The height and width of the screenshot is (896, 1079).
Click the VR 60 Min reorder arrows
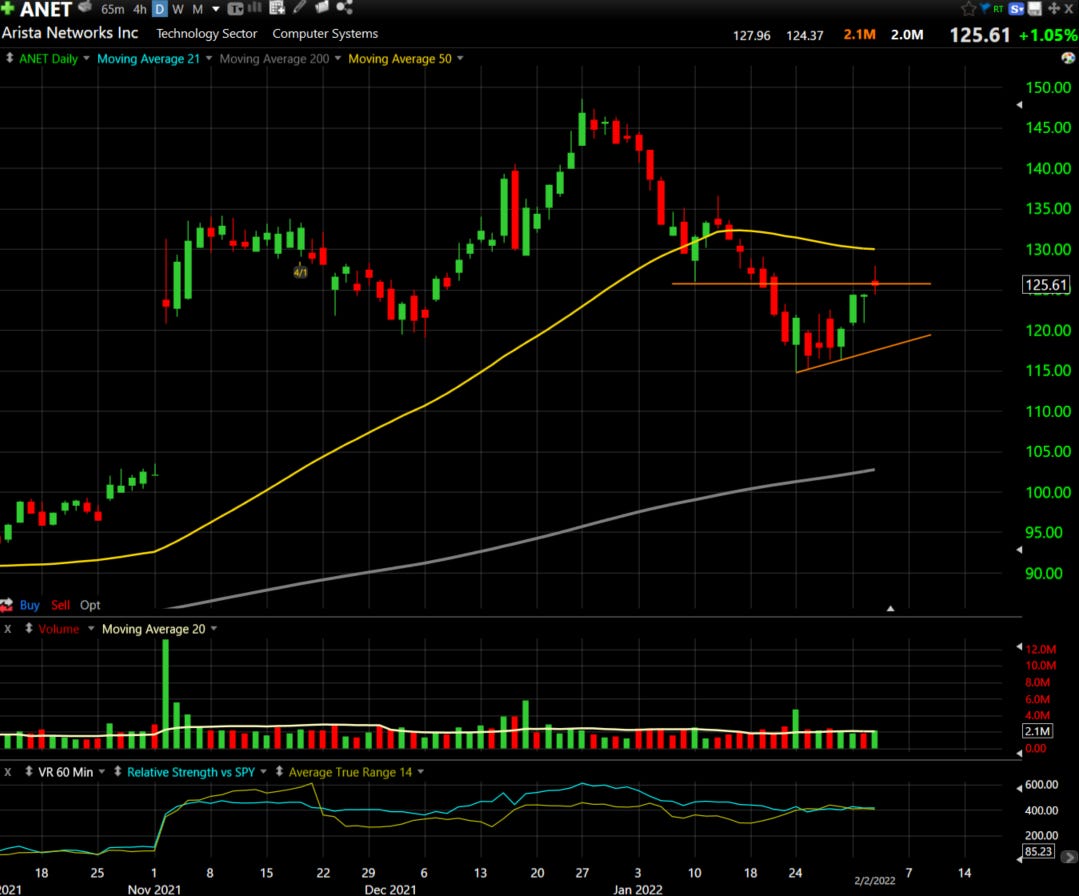(x=29, y=771)
